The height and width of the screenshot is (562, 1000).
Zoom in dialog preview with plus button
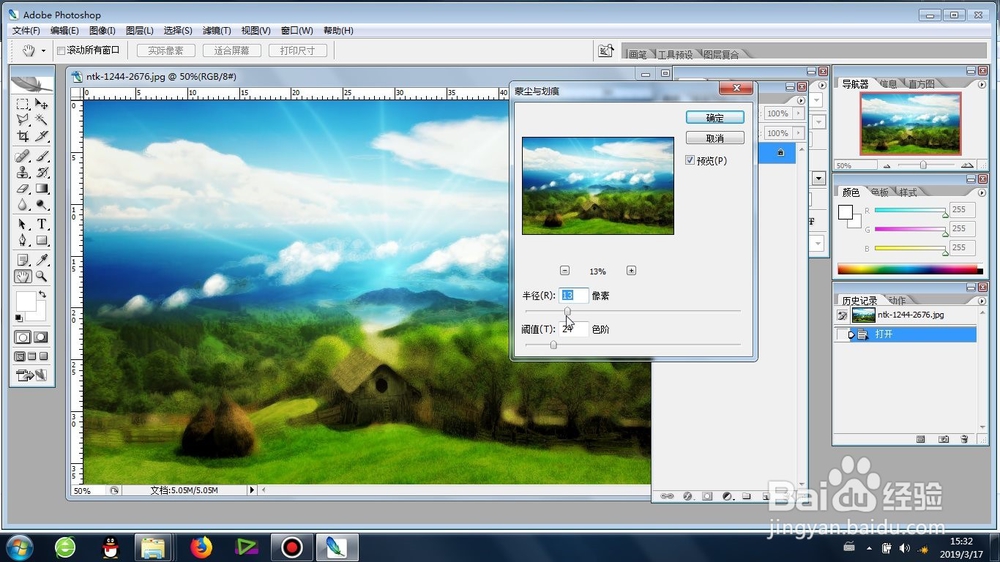click(631, 270)
